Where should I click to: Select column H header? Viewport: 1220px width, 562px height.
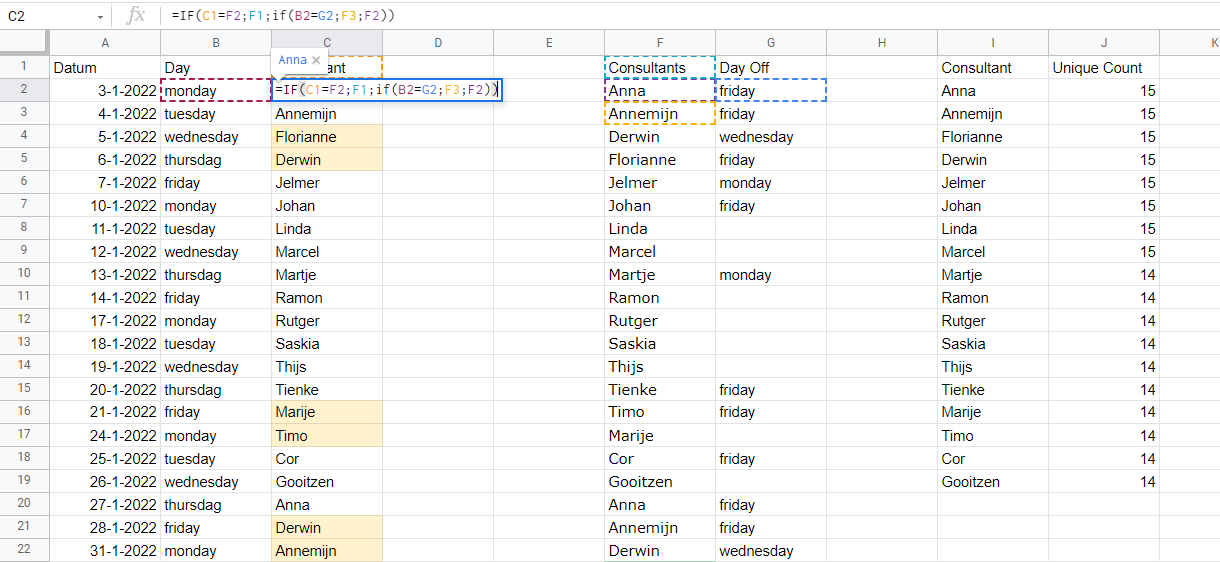point(882,42)
